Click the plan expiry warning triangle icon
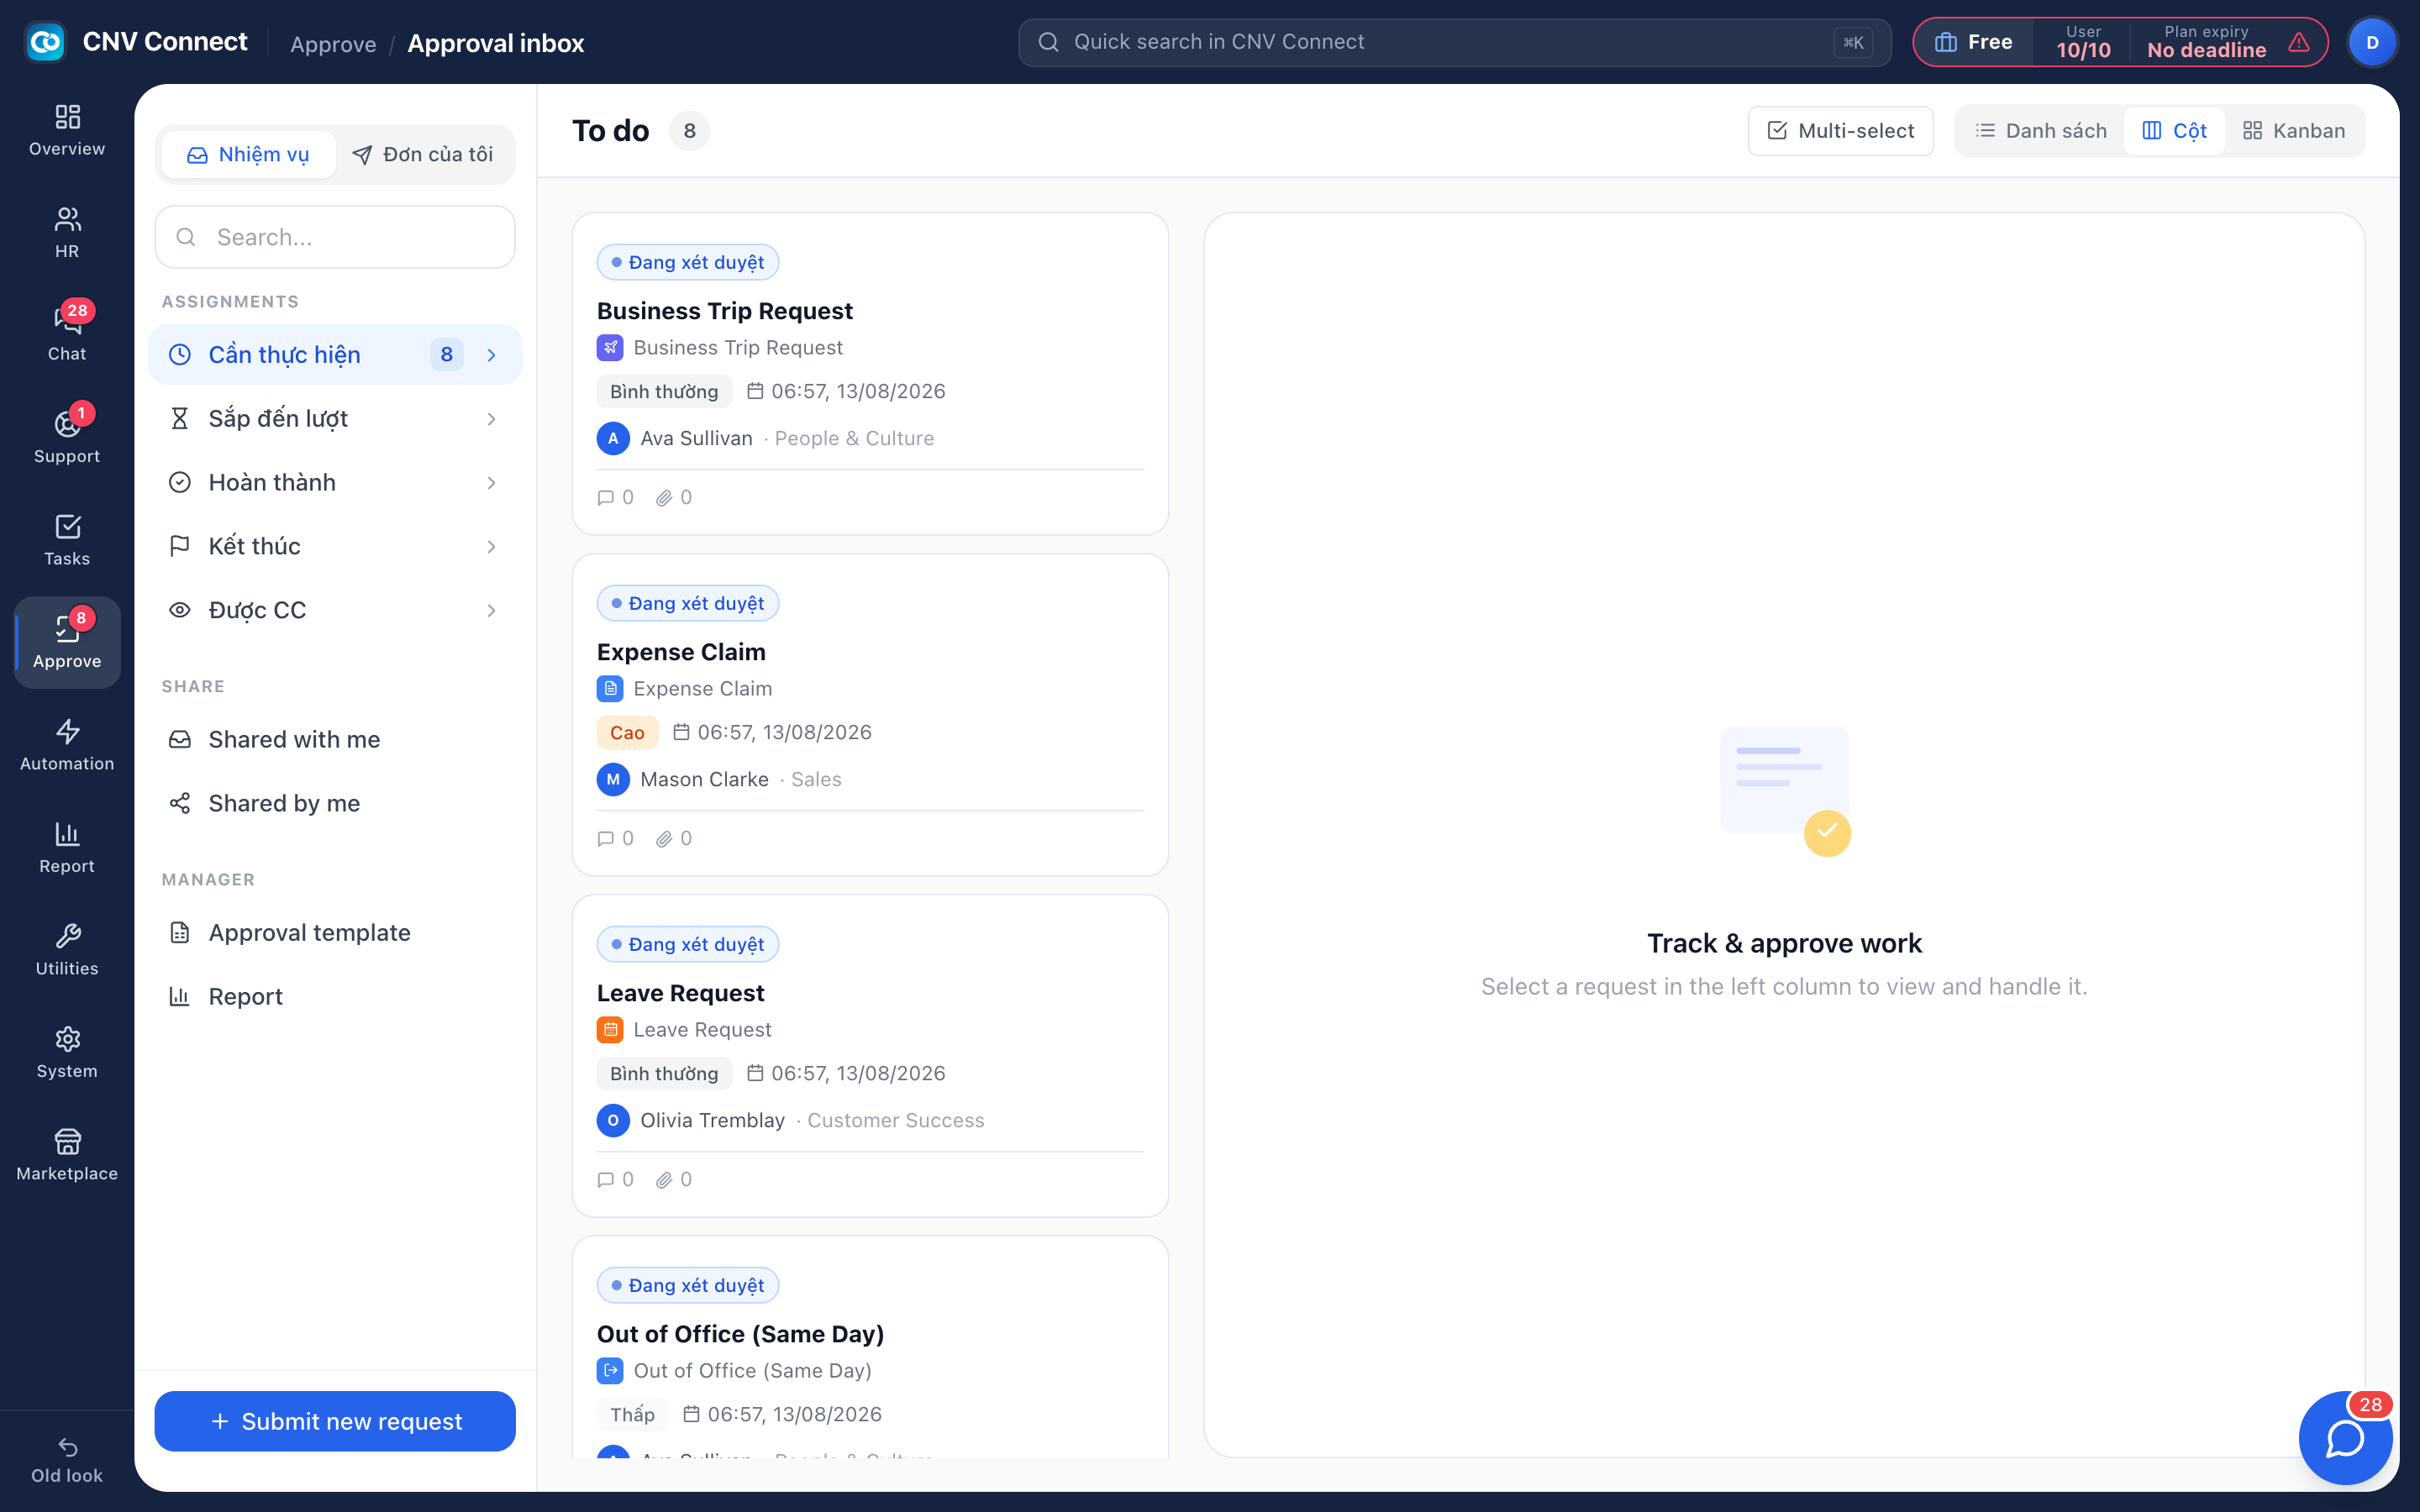The width and height of the screenshot is (2420, 1512). pos(2299,42)
